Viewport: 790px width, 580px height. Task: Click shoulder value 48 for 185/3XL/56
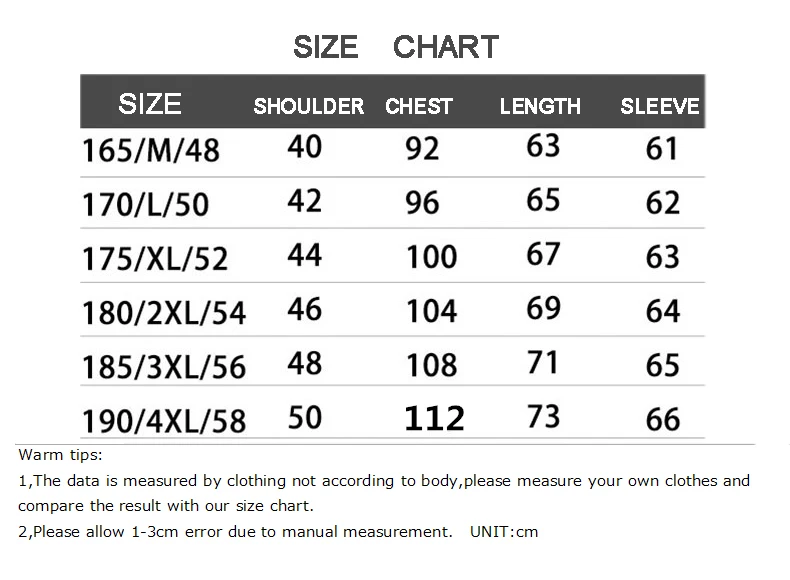tap(304, 362)
